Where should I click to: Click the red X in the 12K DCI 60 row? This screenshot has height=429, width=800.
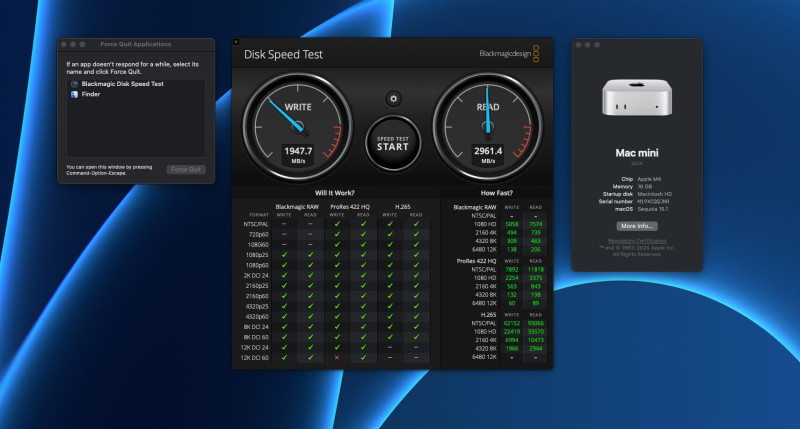[337, 358]
